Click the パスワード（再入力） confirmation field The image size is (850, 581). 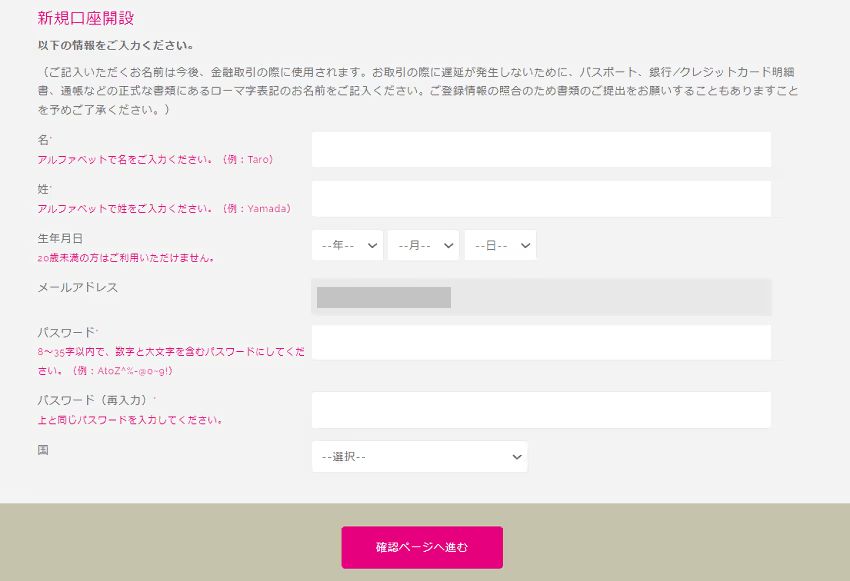541,410
